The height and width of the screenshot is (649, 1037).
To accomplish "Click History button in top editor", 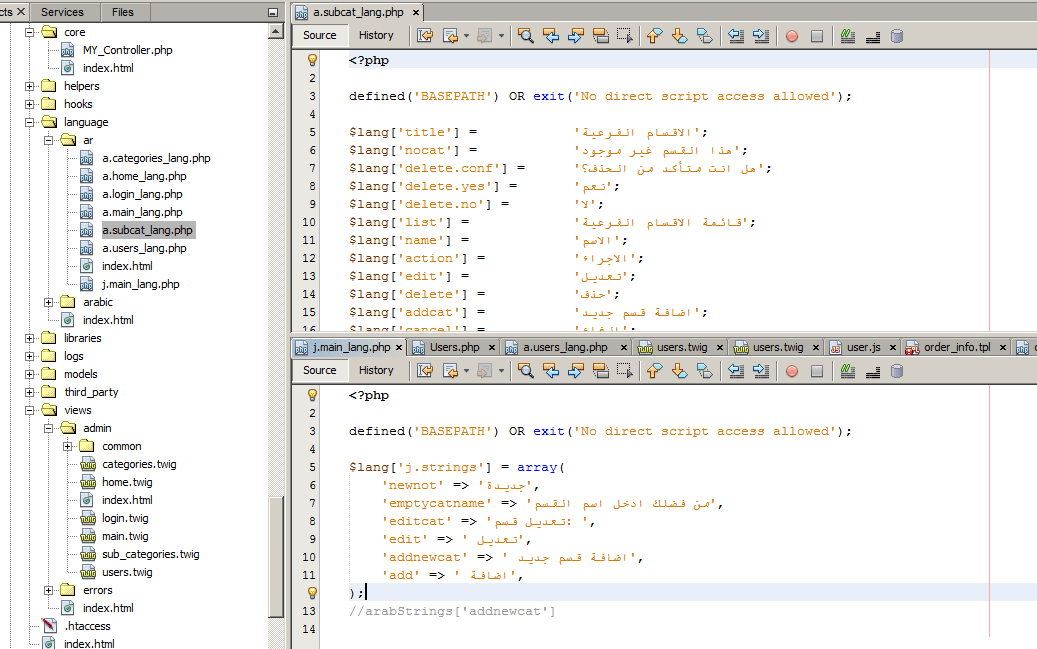I will (376, 35).
